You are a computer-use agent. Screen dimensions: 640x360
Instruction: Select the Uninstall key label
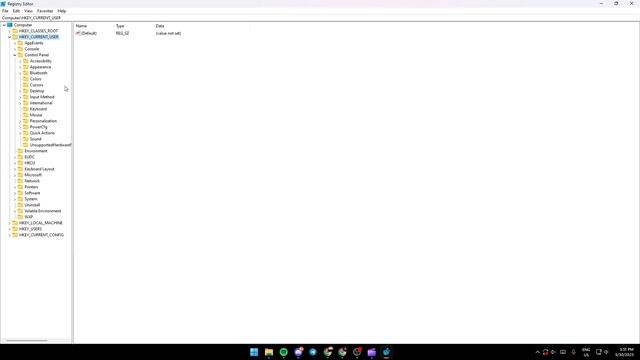32,205
